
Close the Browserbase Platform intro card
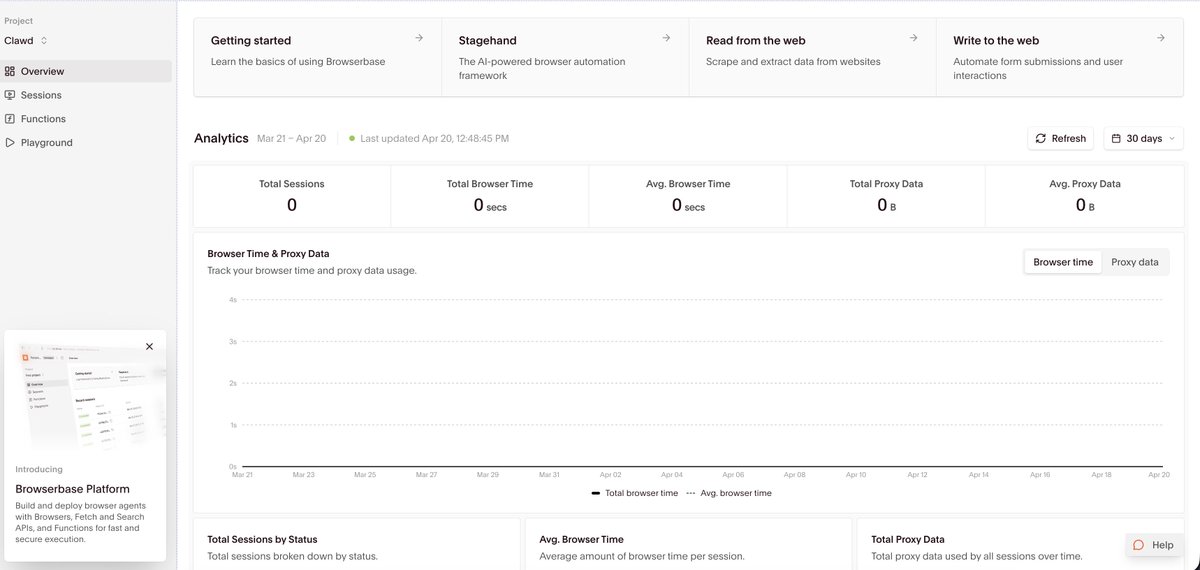(x=149, y=347)
